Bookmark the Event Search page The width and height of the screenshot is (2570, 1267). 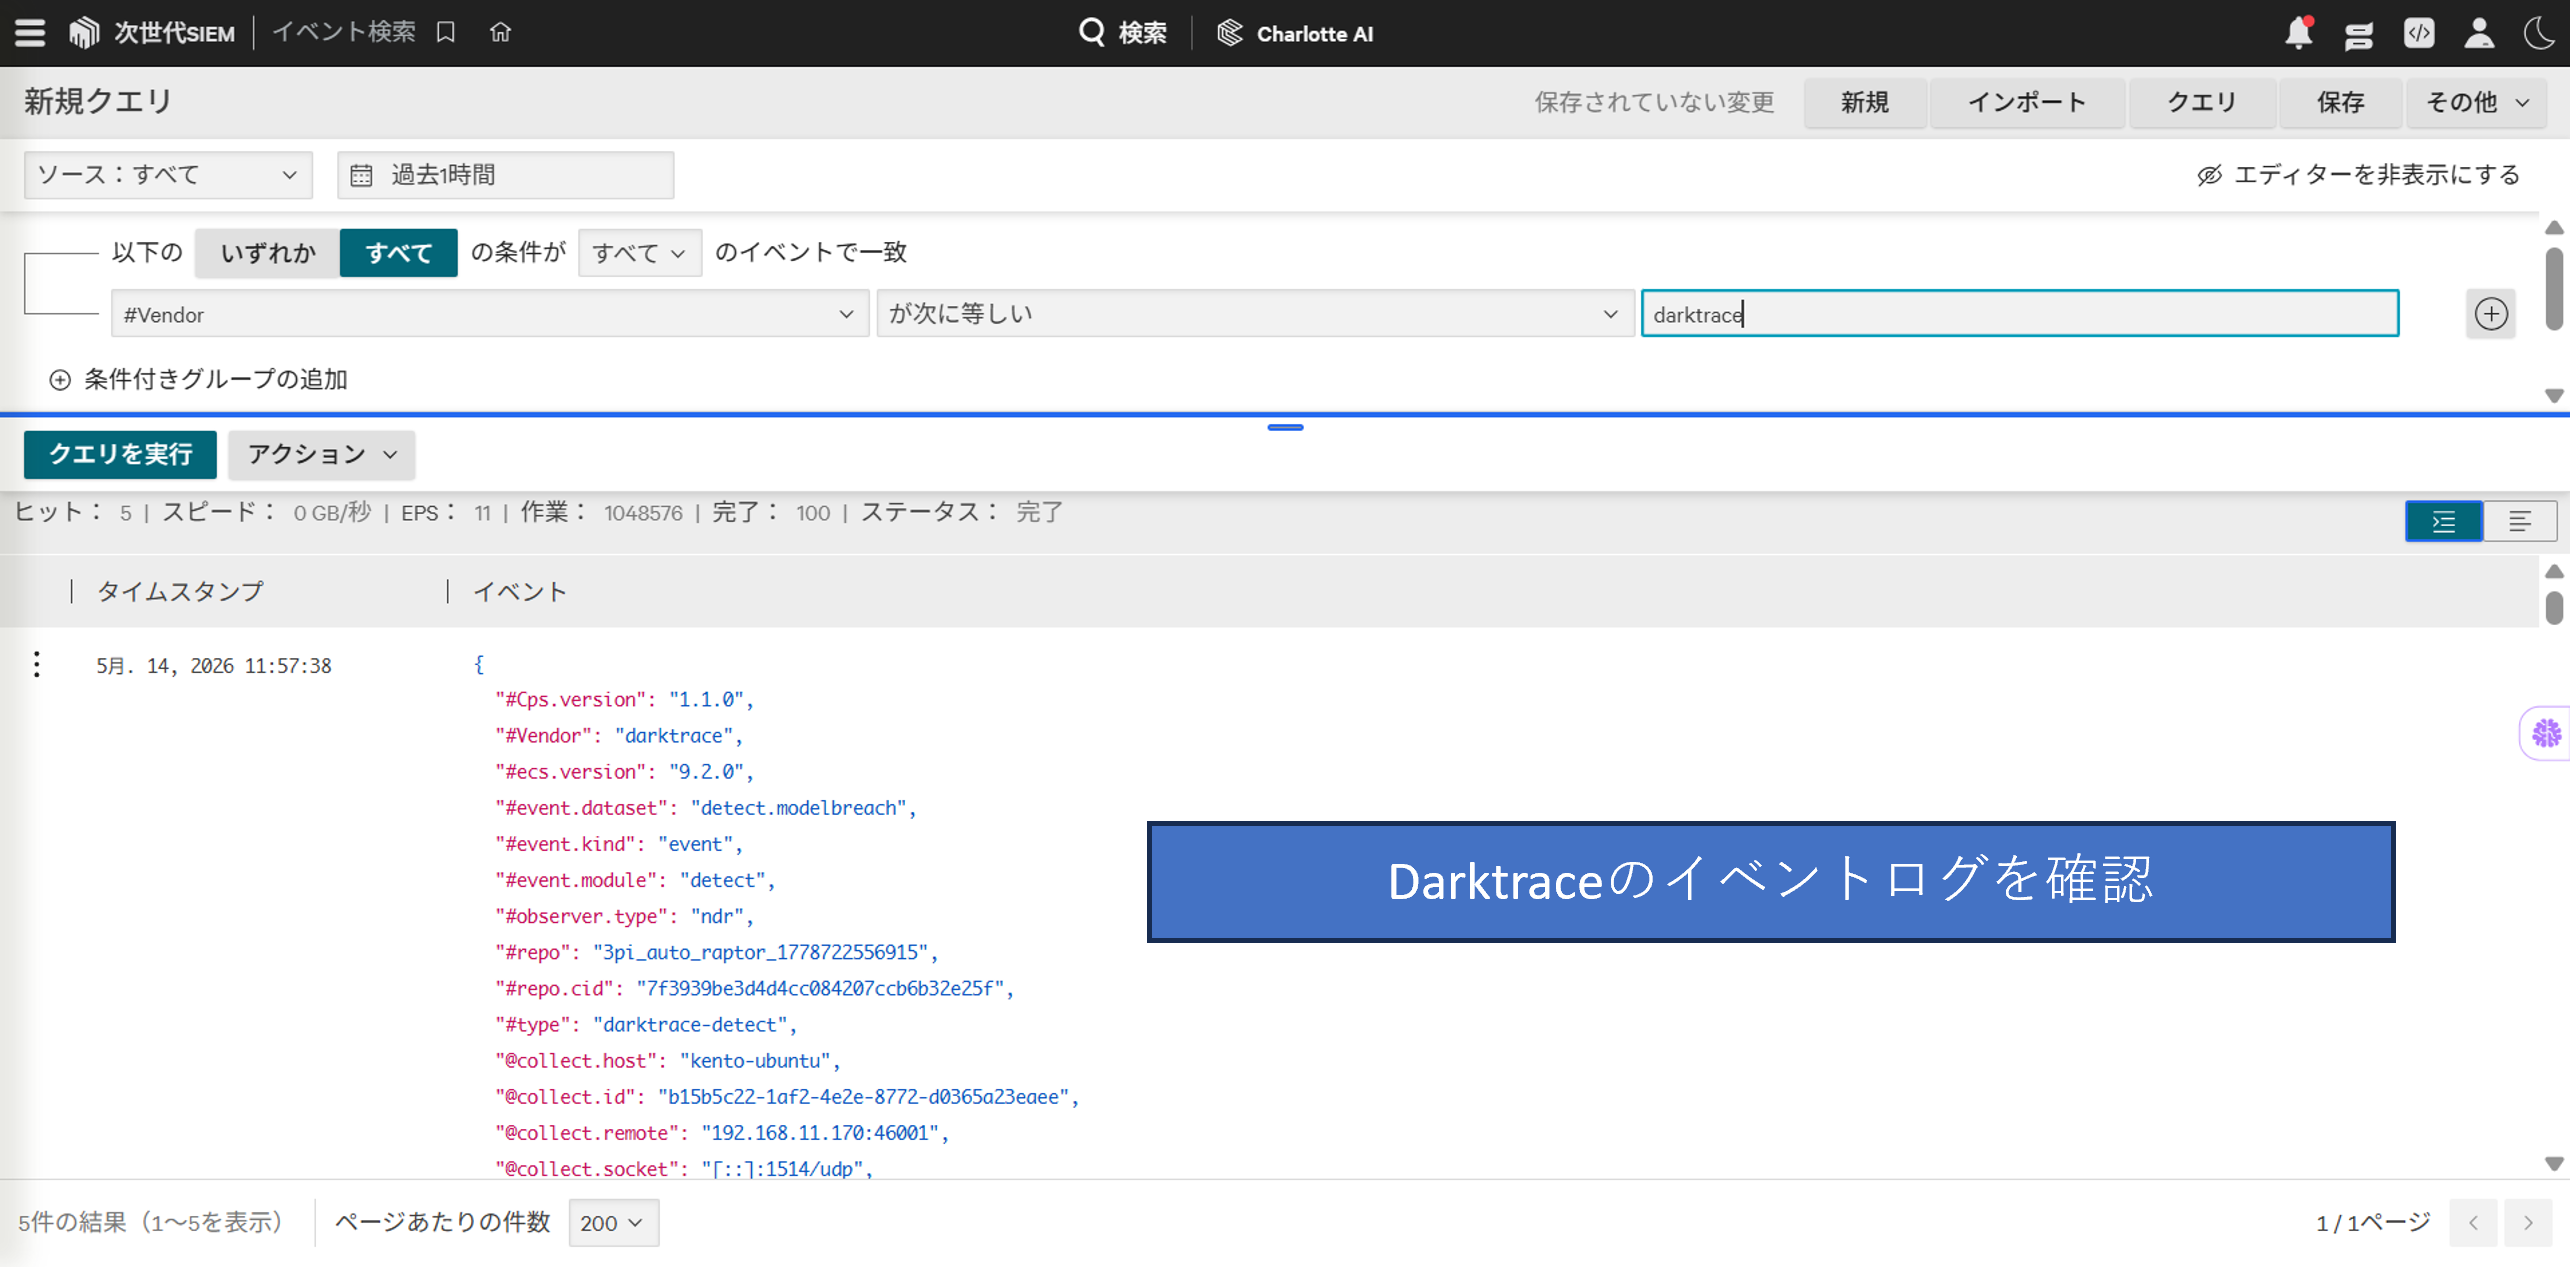pyautogui.click(x=446, y=33)
